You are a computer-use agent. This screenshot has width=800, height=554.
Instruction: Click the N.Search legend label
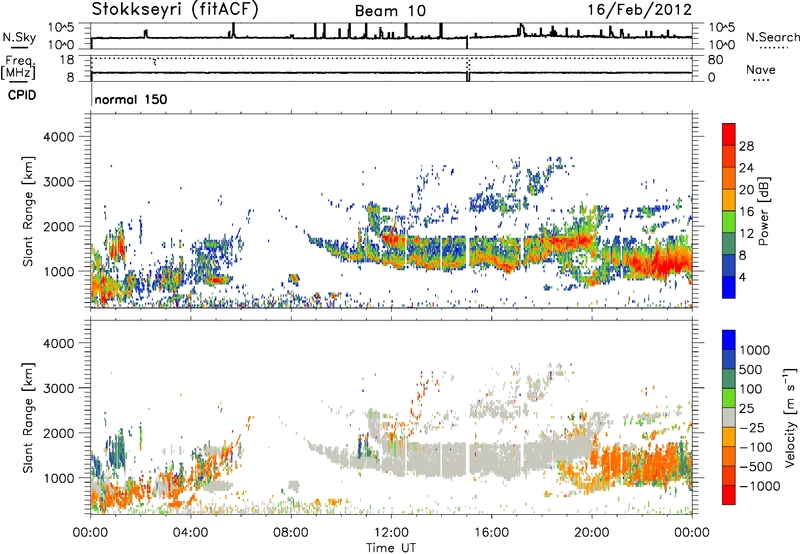click(773, 37)
